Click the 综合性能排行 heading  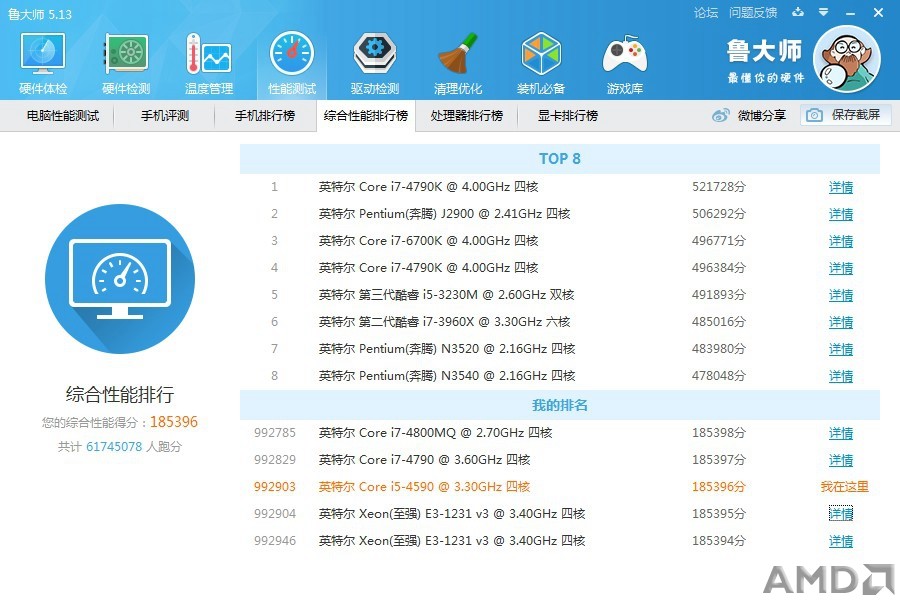[119, 395]
